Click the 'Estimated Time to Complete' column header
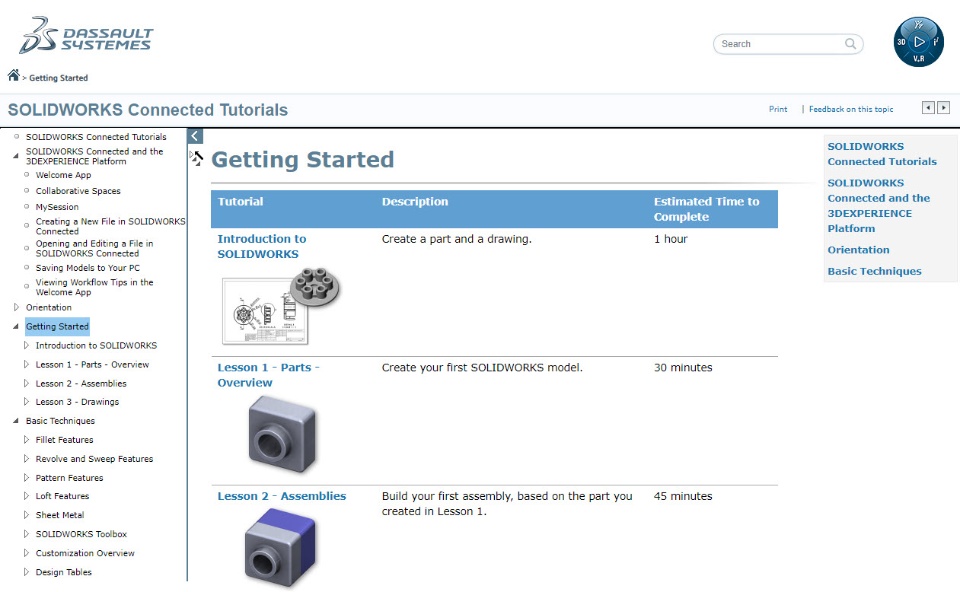The width and height of the screenshot is (960, 592). (706, 209)
